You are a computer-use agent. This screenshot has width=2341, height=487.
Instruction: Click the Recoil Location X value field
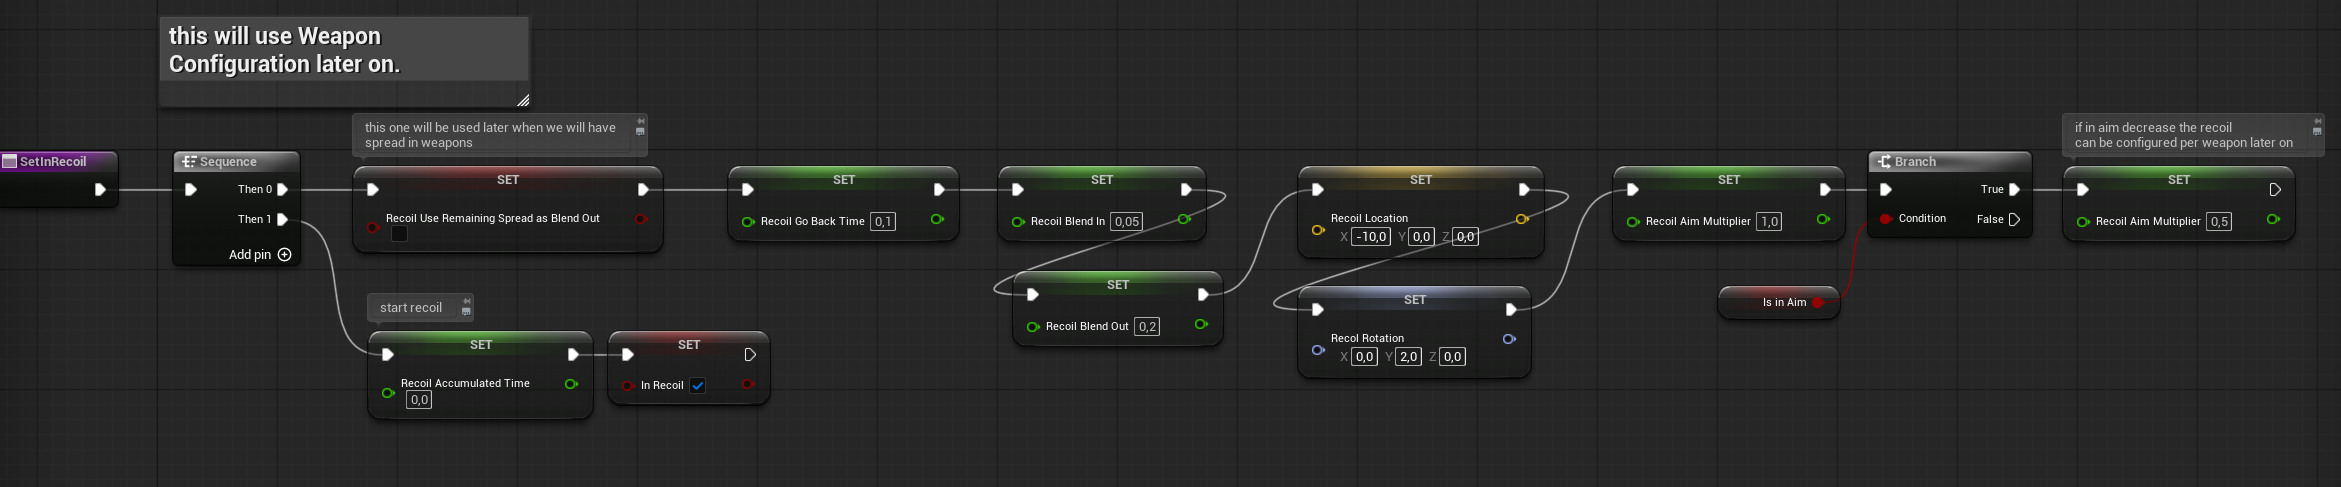(x=1371, y=237)
